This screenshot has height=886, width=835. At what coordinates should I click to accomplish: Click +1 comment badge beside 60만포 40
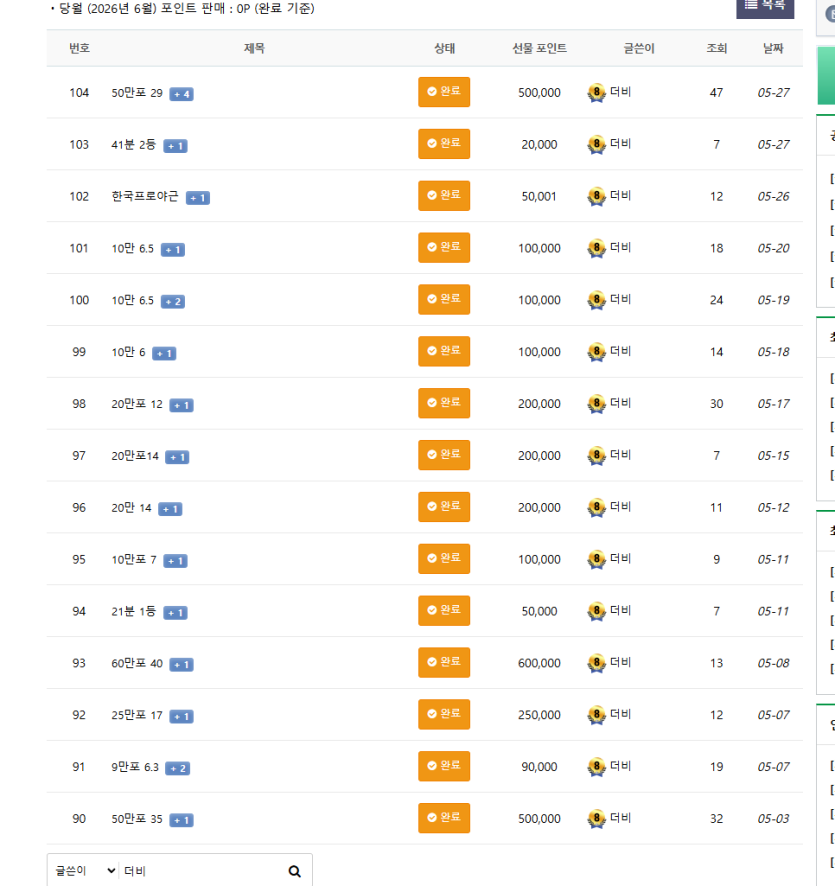click(x=181, y=664)
